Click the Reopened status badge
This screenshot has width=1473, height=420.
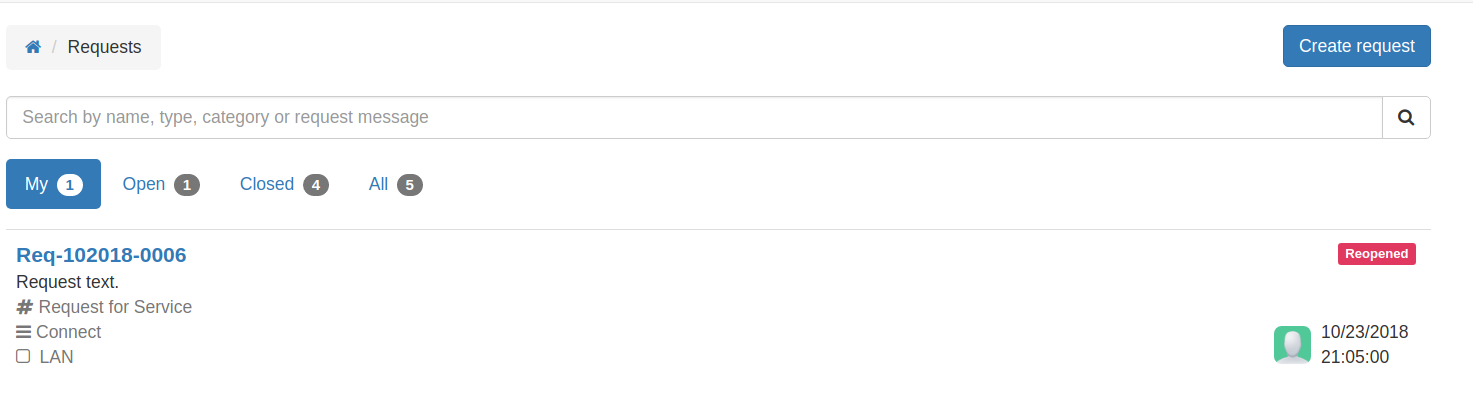coord(1376,254)
